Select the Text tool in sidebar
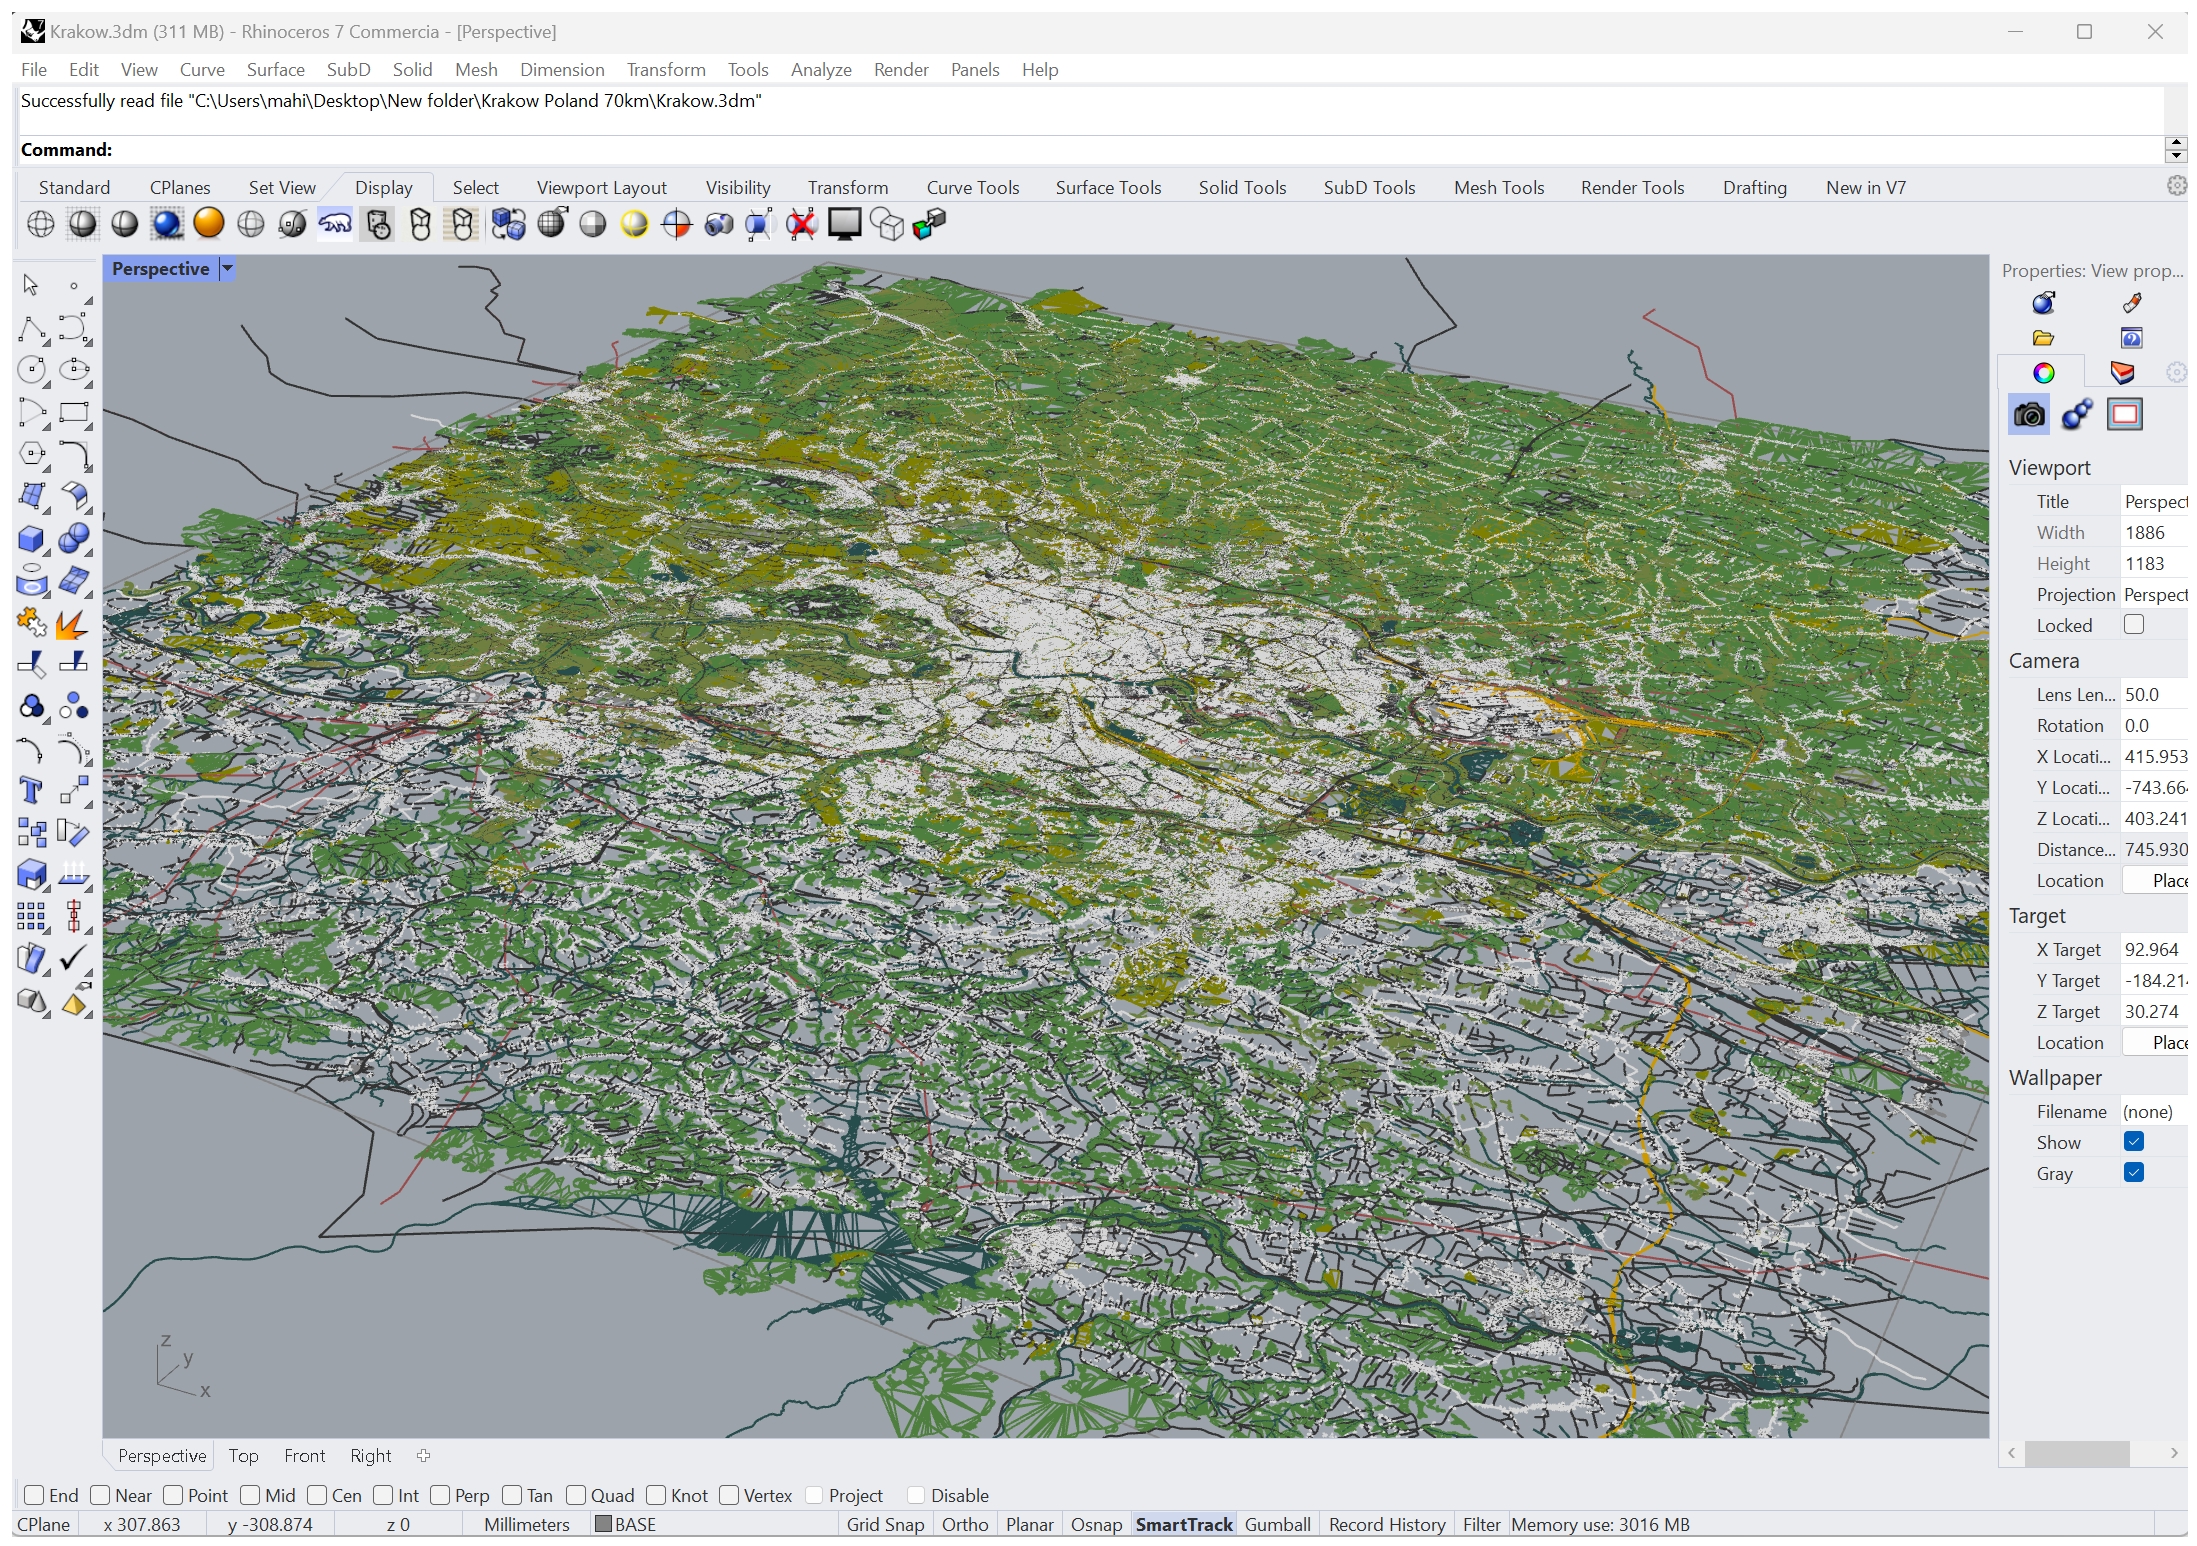Screen dimensions: 2197x1546 31,791
